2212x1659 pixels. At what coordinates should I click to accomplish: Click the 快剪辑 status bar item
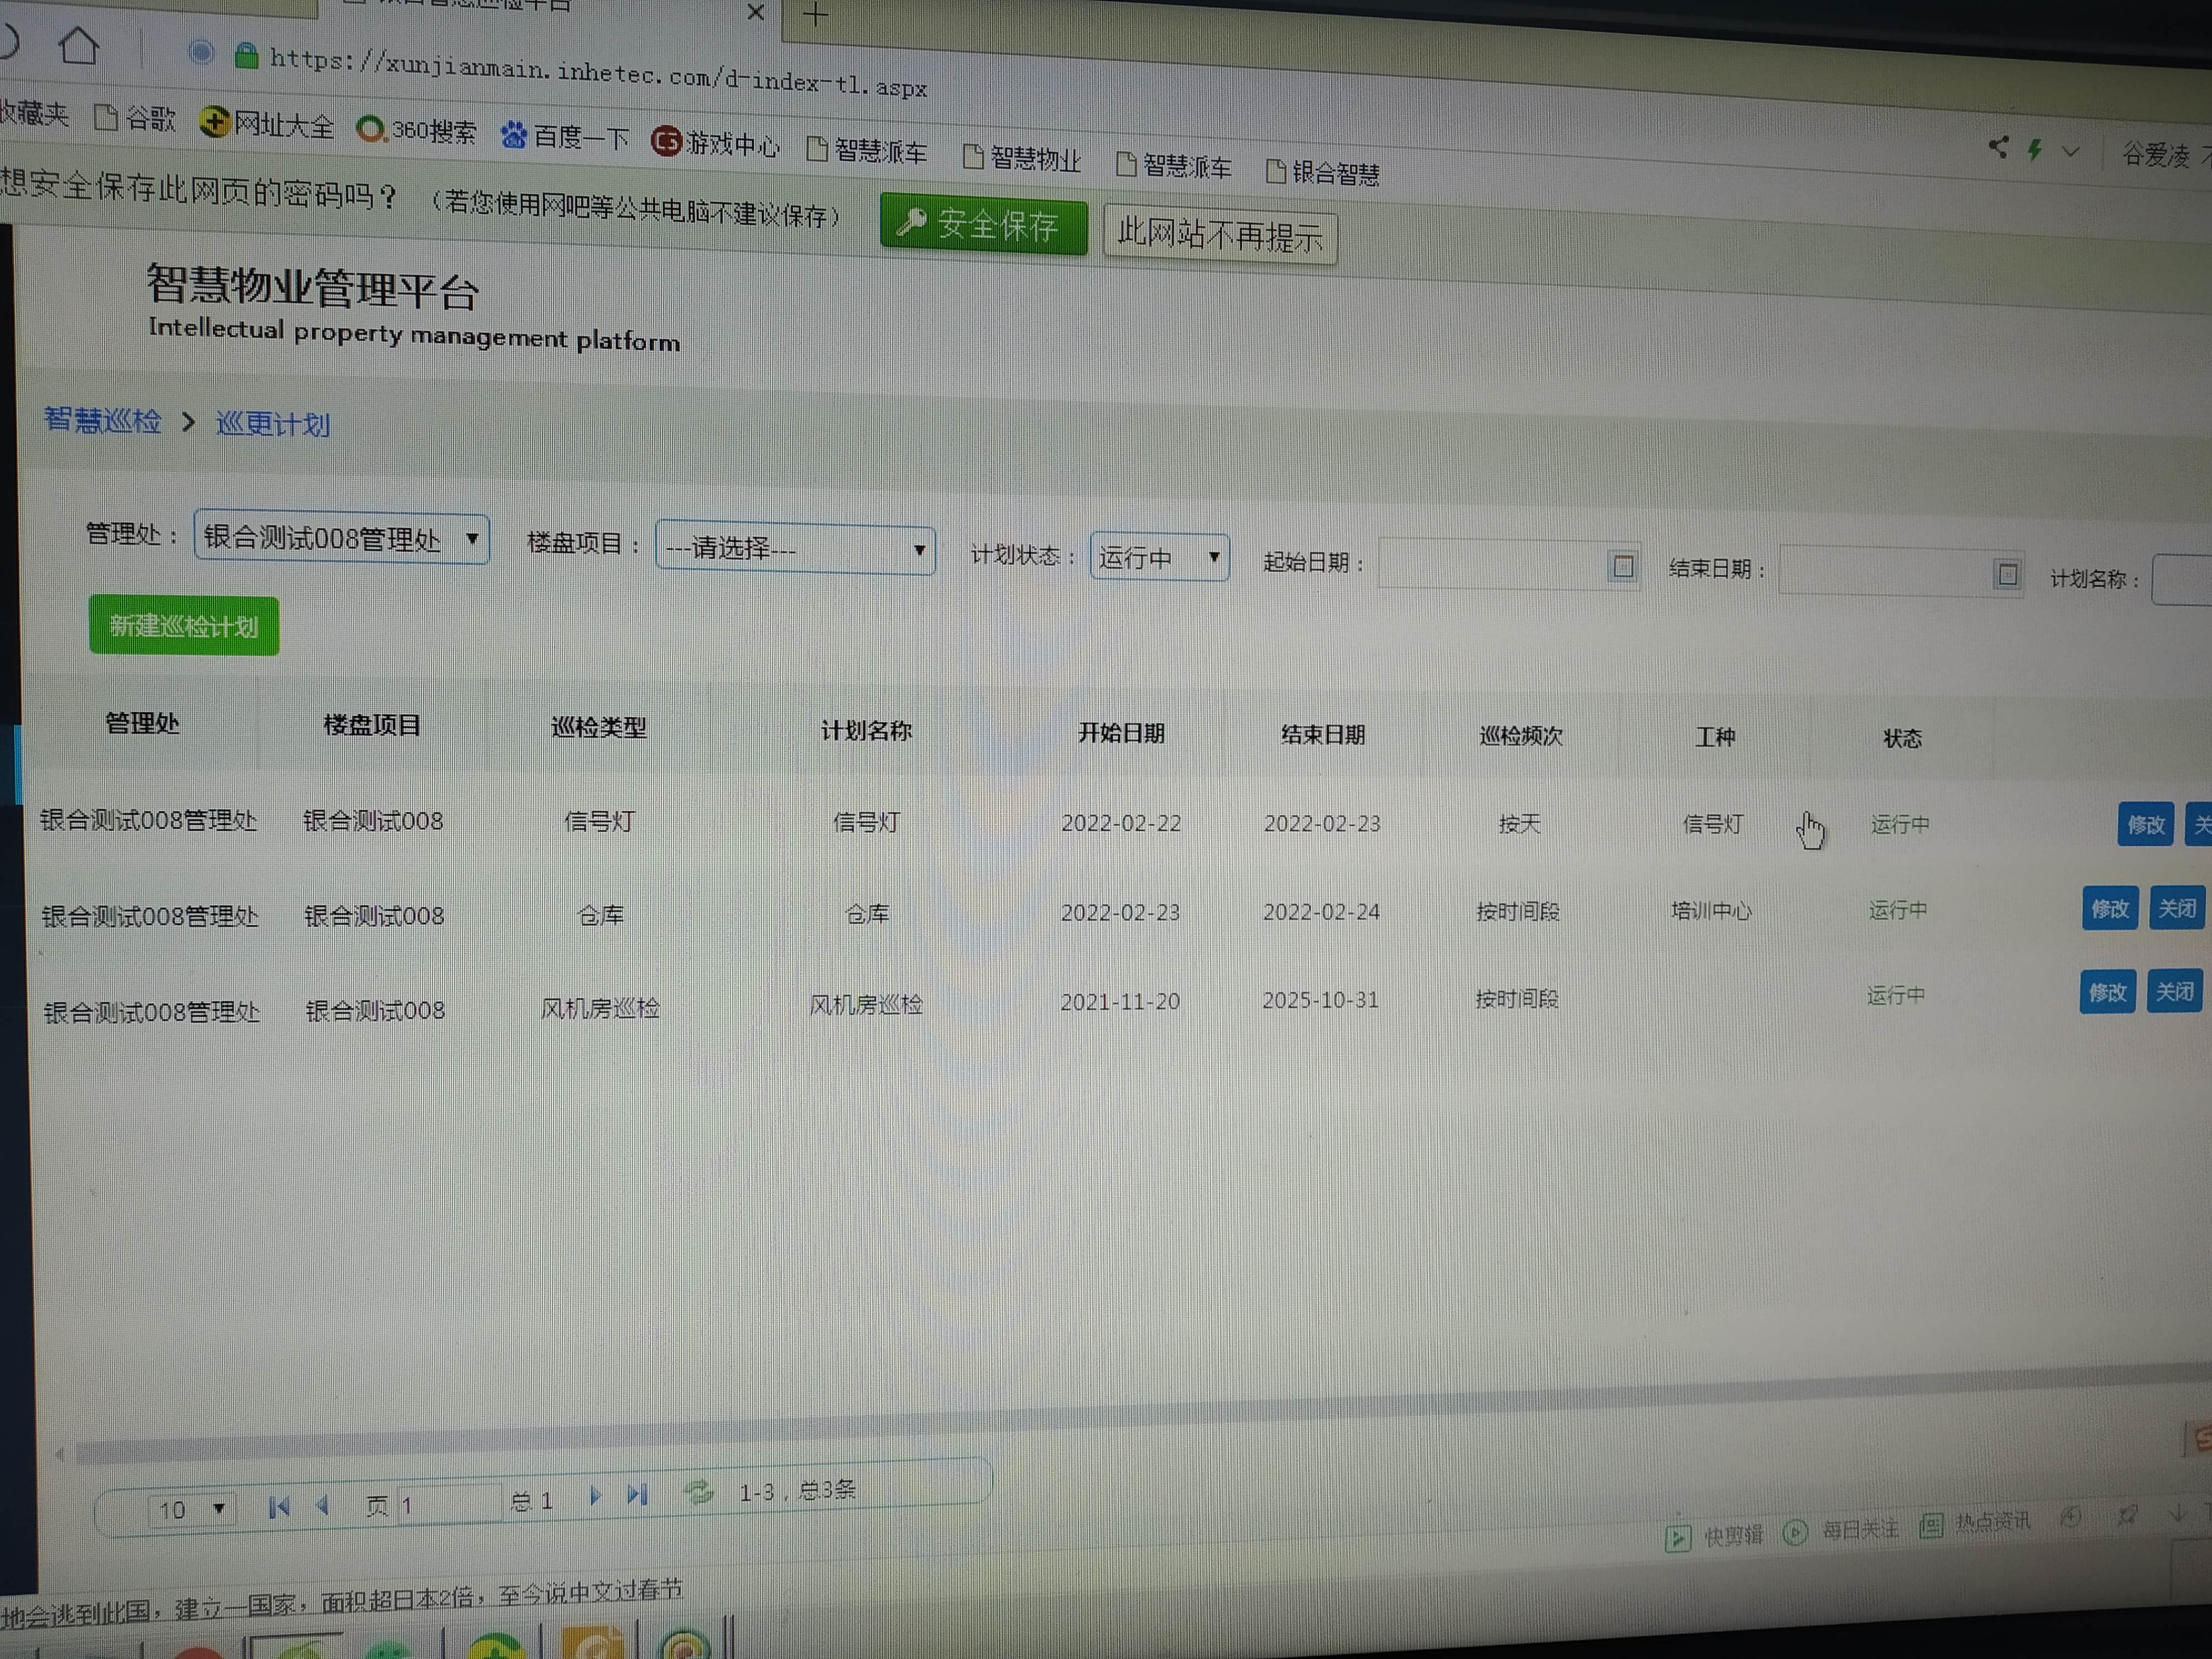tap(1714, 1537)
